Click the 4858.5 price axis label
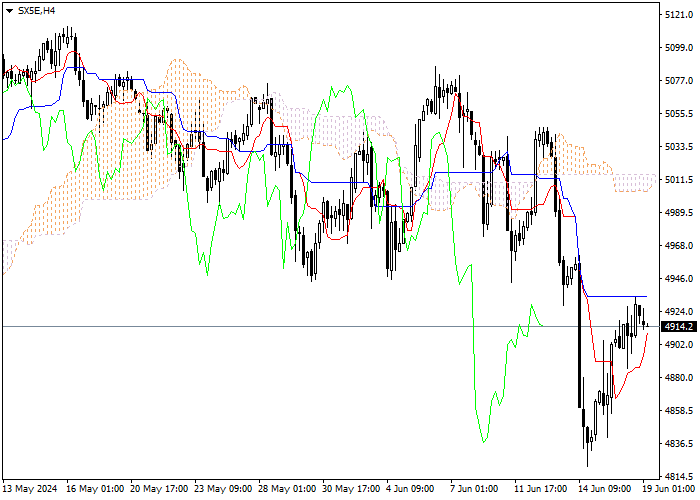The height and width of the screenshot is (500, 700). [x=679, y=411]
